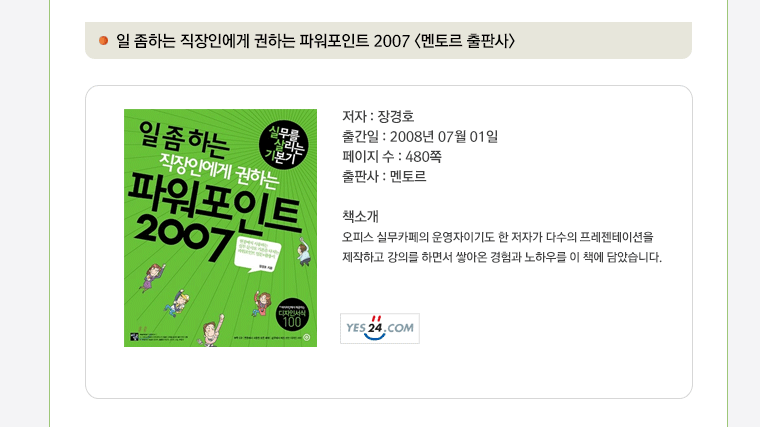Screen dimensions: 760x427
Task: Click the white speech bubble on book cover
Action: tap(257, 254)
